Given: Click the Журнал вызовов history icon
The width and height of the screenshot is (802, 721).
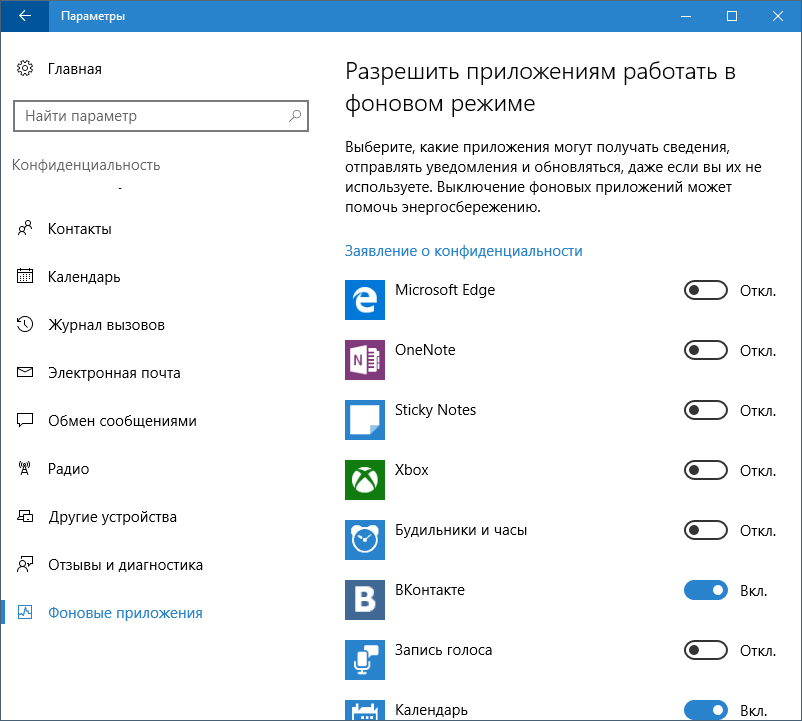Looking at the screenshot, I should click(x=25, y=324).
